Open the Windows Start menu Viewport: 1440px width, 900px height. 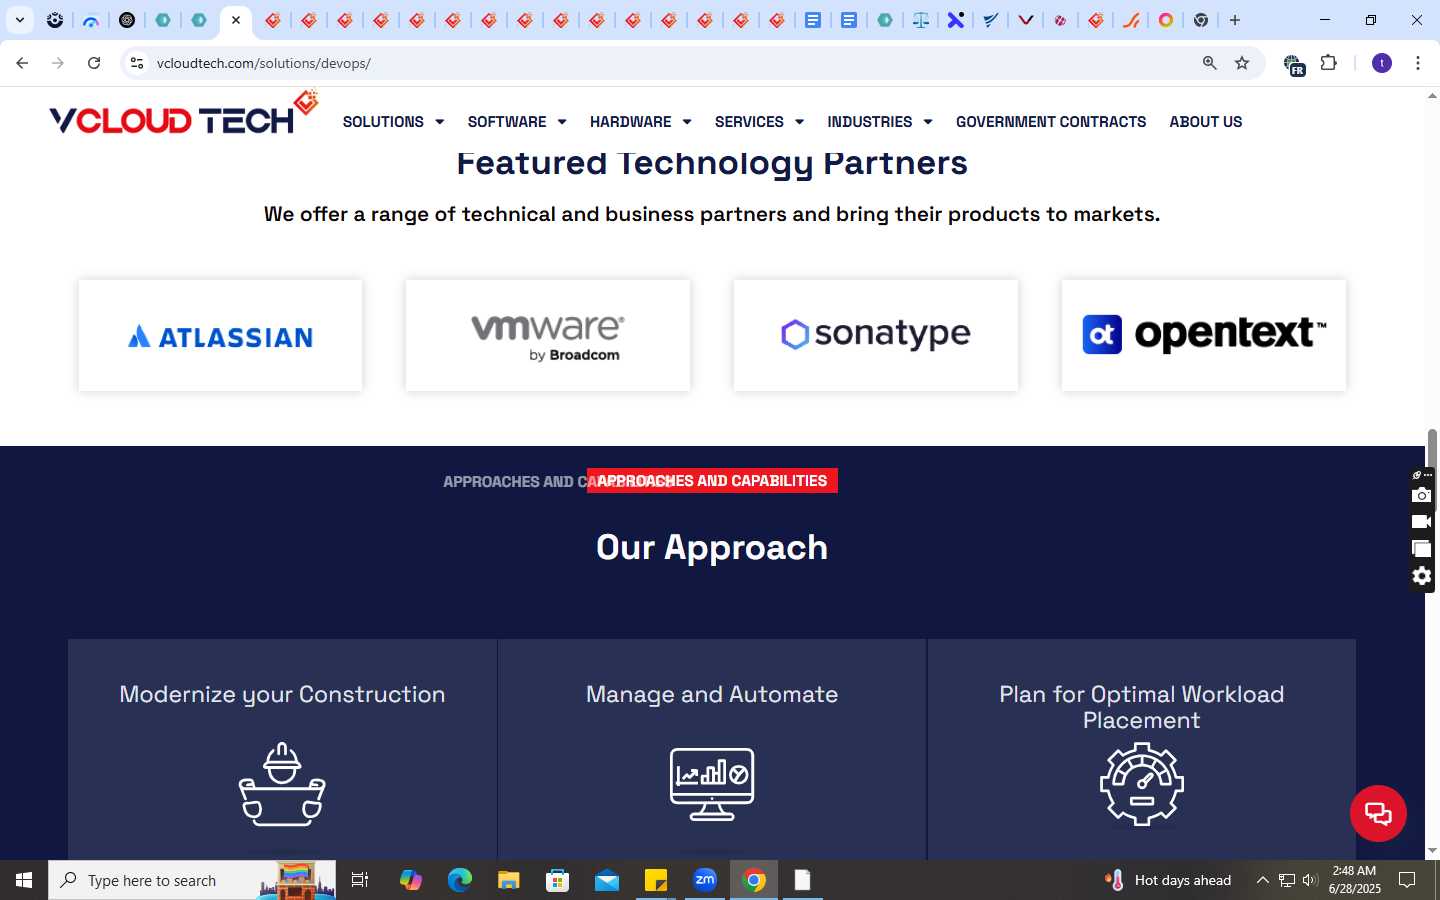click(x=24, y=880)
